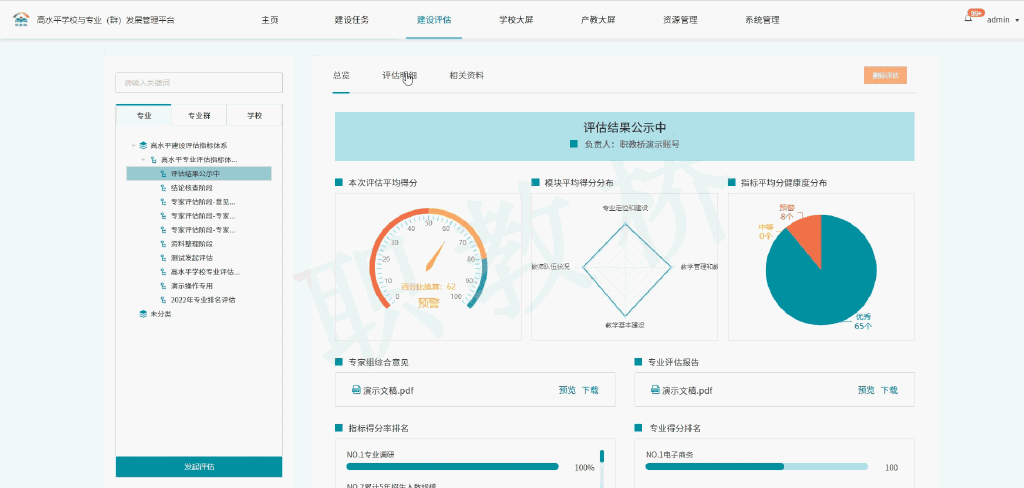This screenshot has height=488, width=1024.
Task: Click the node icon beside 高水平专业评估指标体...
Action: (153, 159)
